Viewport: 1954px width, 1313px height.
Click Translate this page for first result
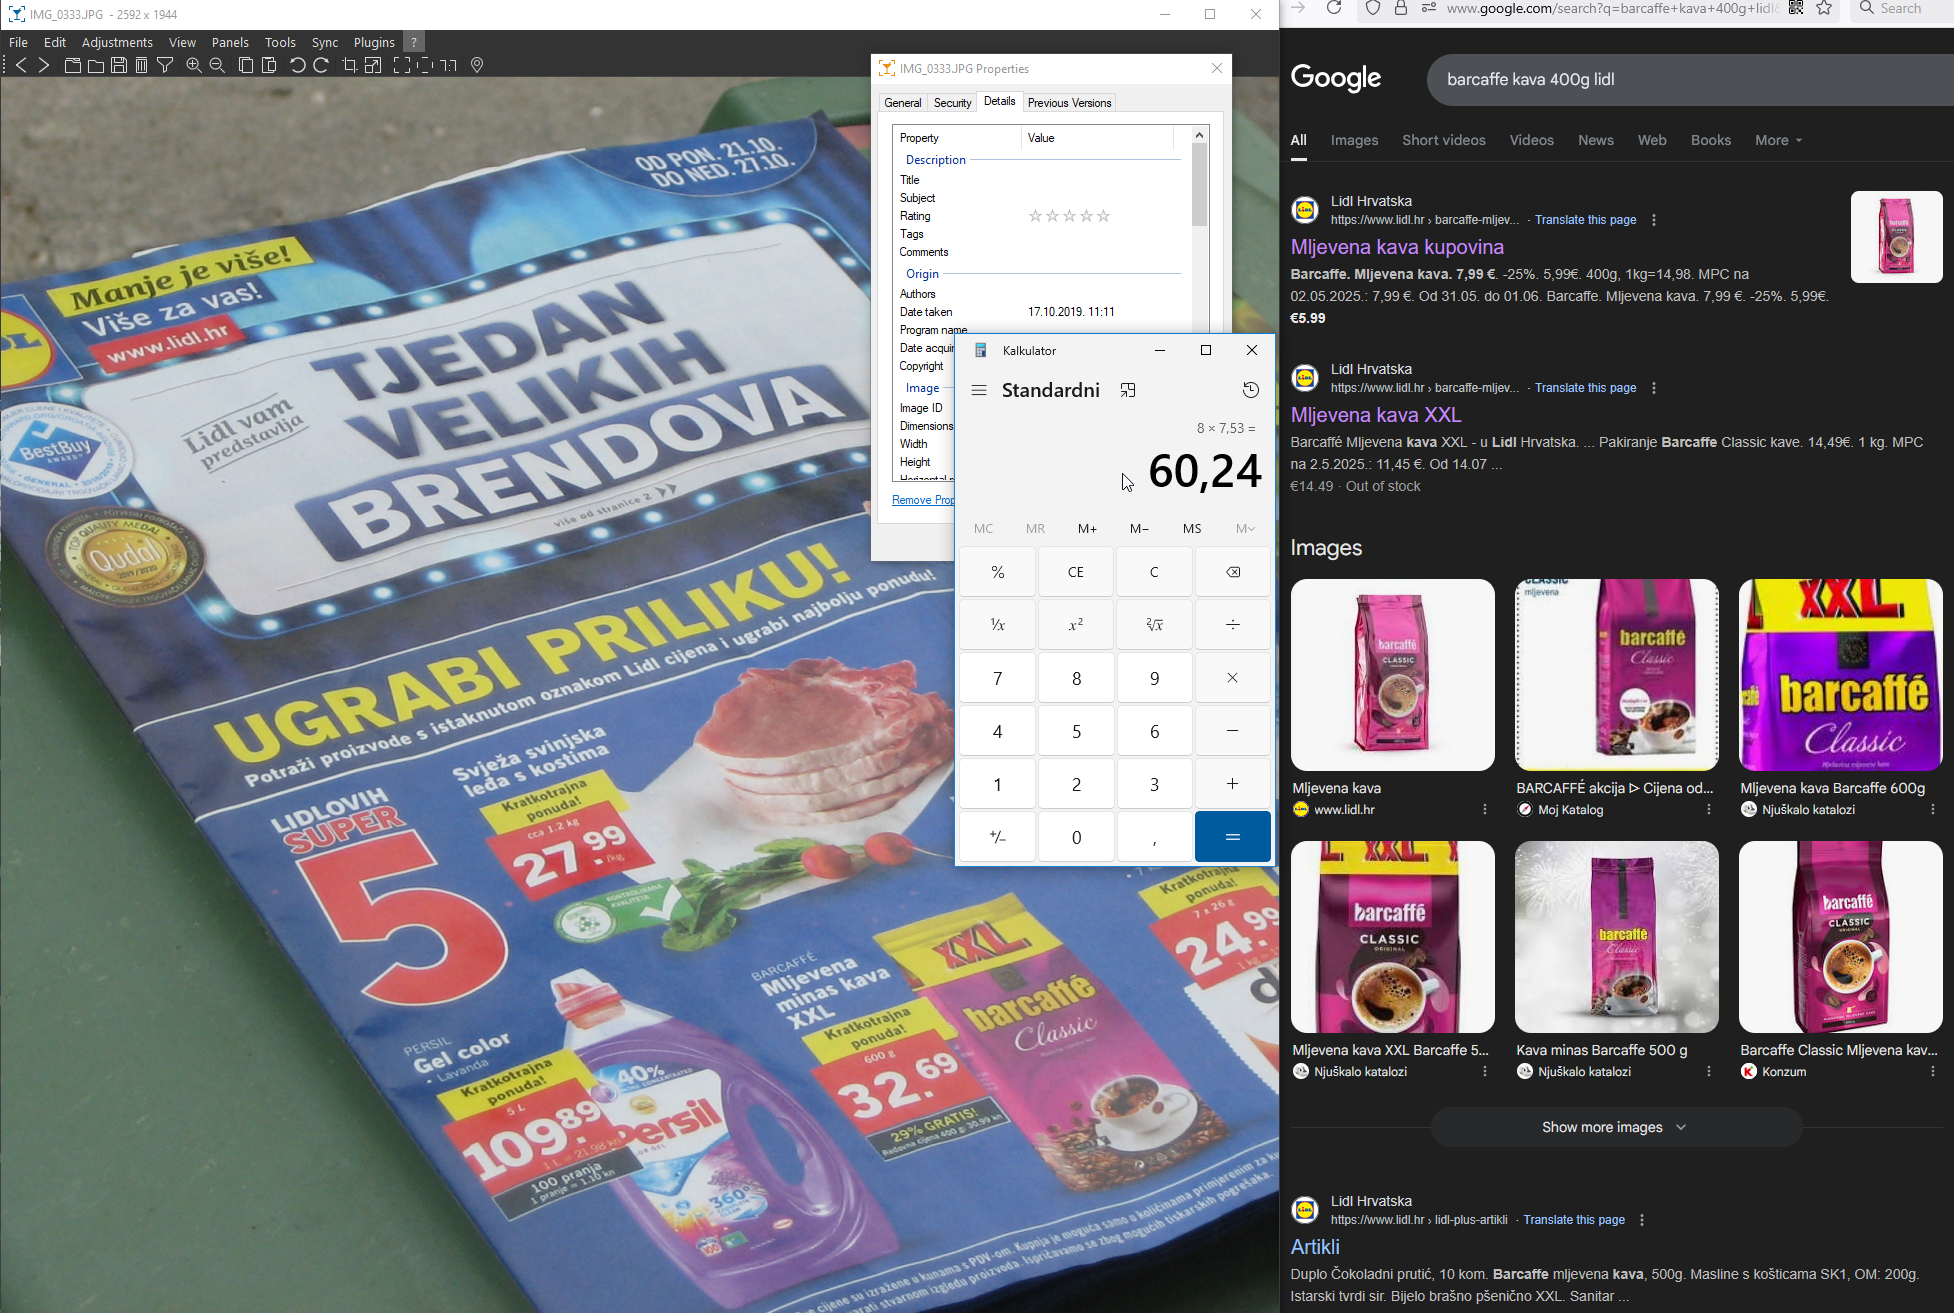coord(1585,220)
